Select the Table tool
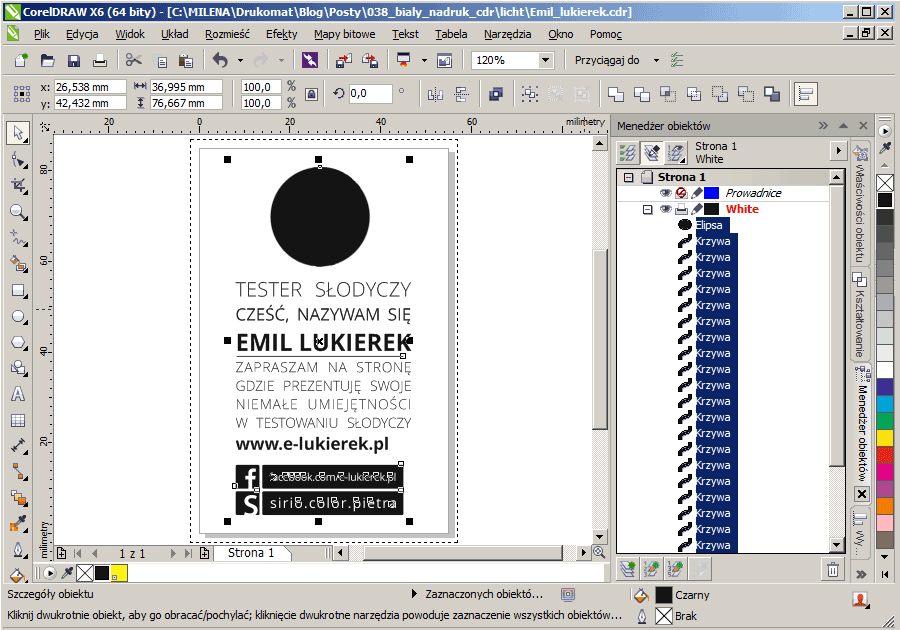Viewport: 900px width, 630px height. (18, 421)
